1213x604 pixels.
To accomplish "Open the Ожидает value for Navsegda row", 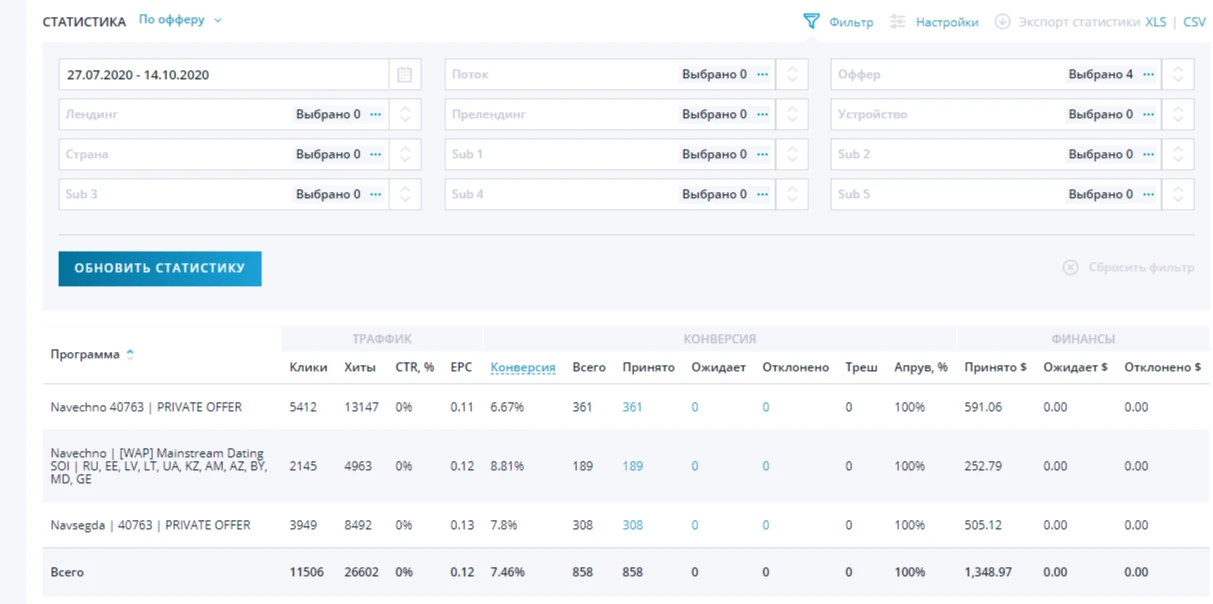I will [x=695, y=525].
